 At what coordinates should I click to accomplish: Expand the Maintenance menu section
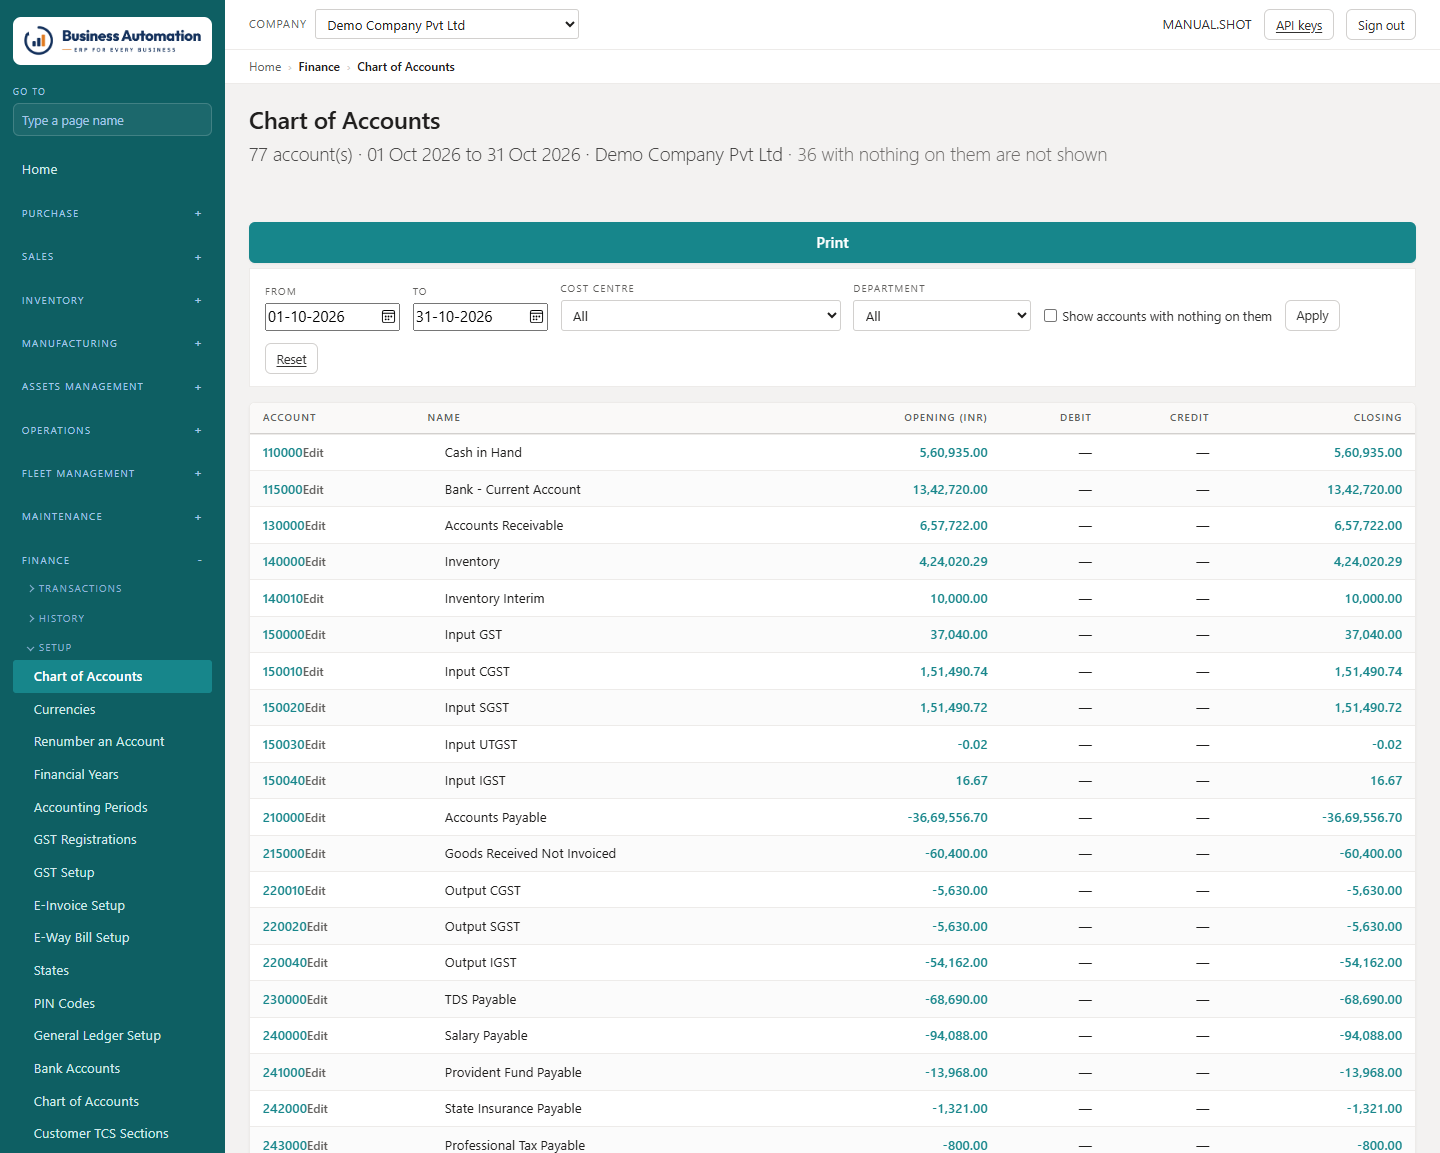click(x=112, y=517)
